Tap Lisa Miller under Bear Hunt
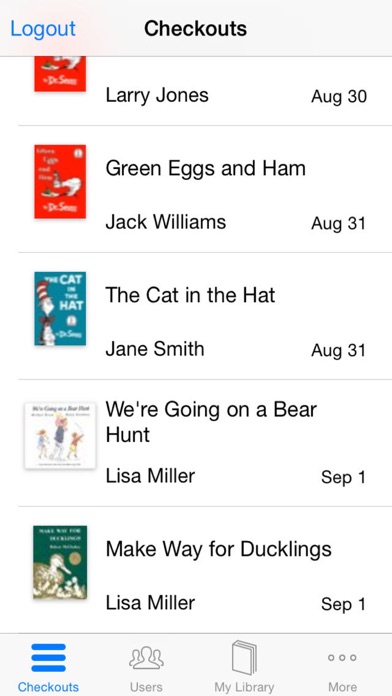392x696 pixels. (150, 476)
